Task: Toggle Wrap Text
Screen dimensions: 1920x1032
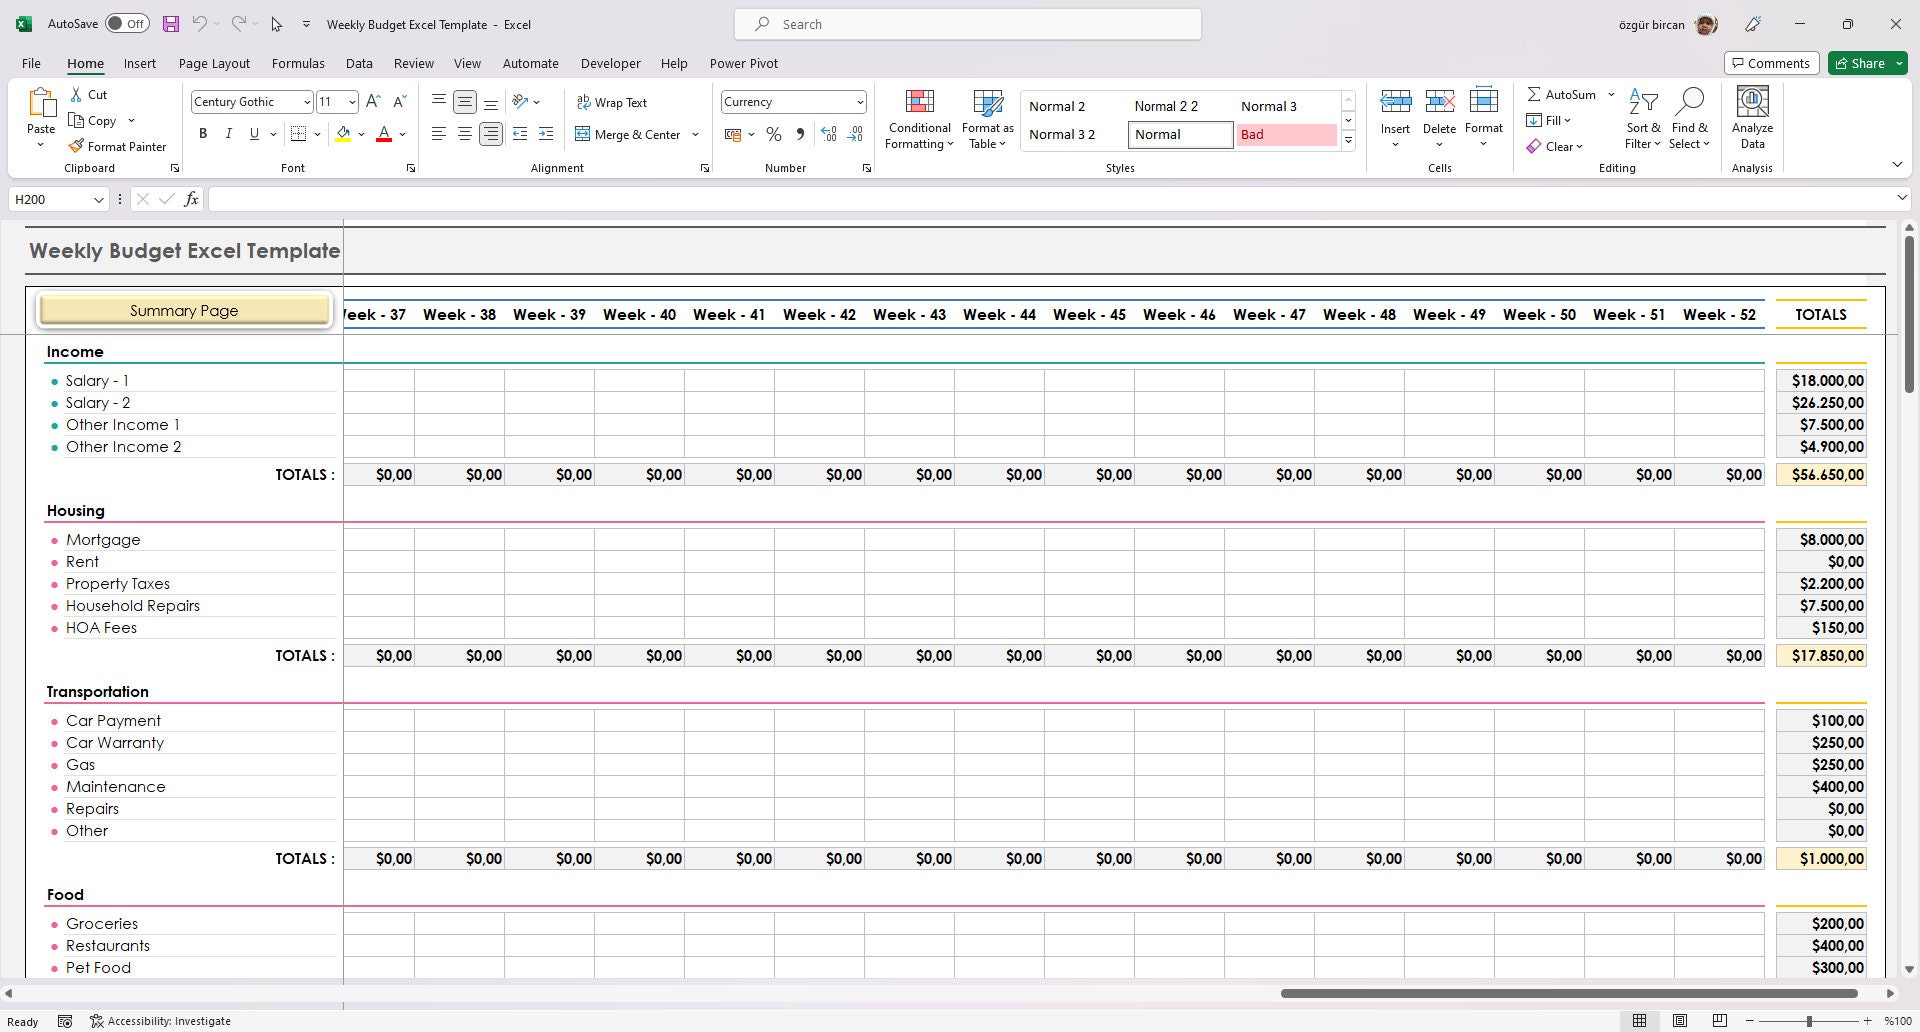Action: tap(611, 102)
